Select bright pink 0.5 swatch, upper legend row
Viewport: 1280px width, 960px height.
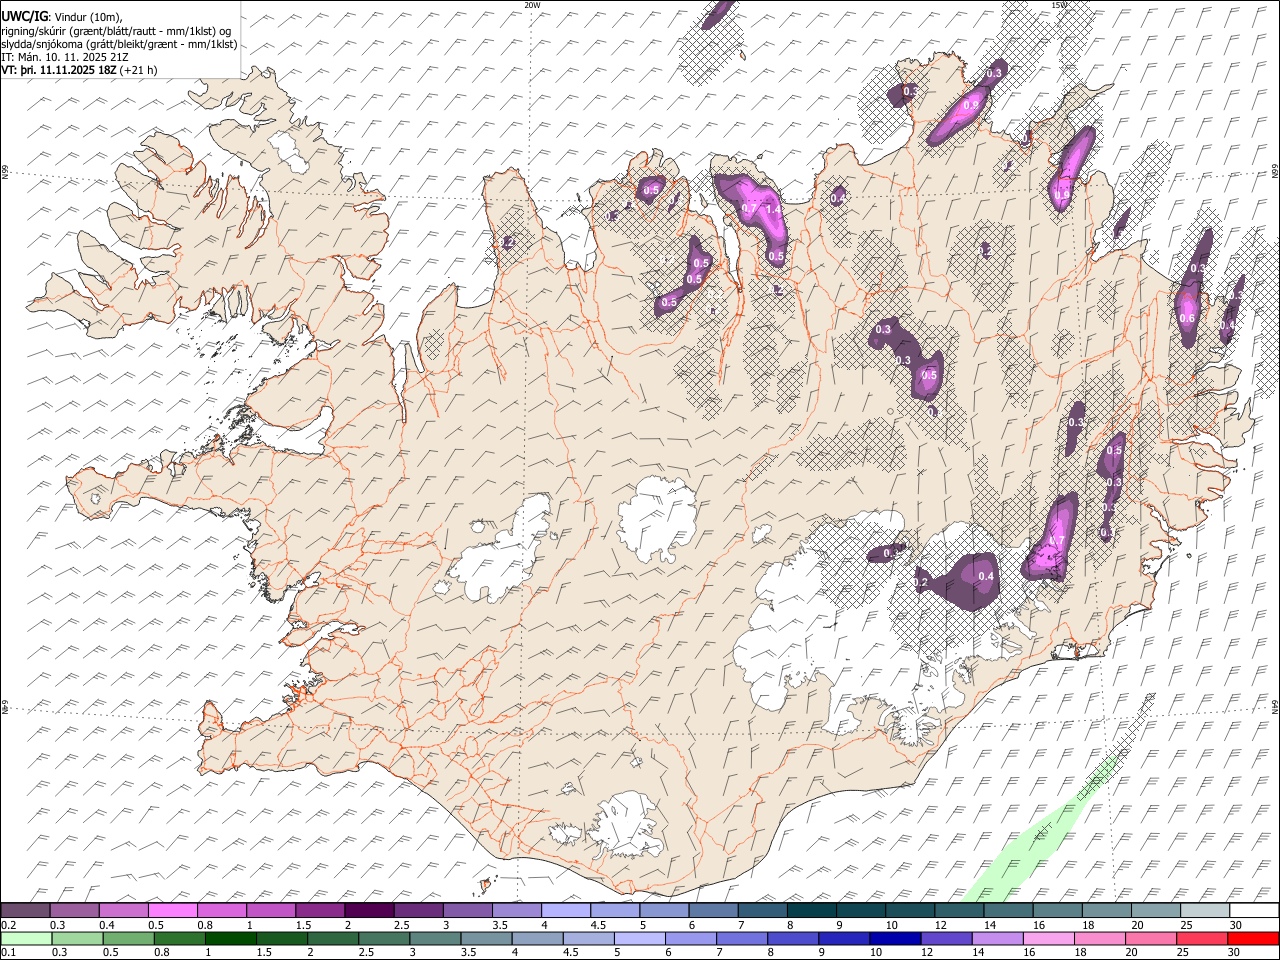[173, 911]
